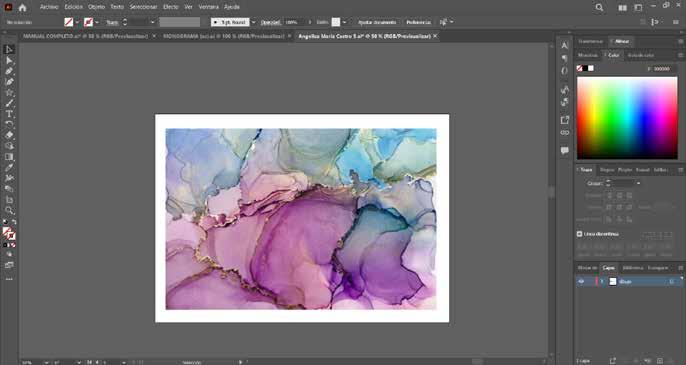This screenshot has width=686, height=365.
Task: Open Grosor dropdown in Trazo panel
Action: [638, 183]
